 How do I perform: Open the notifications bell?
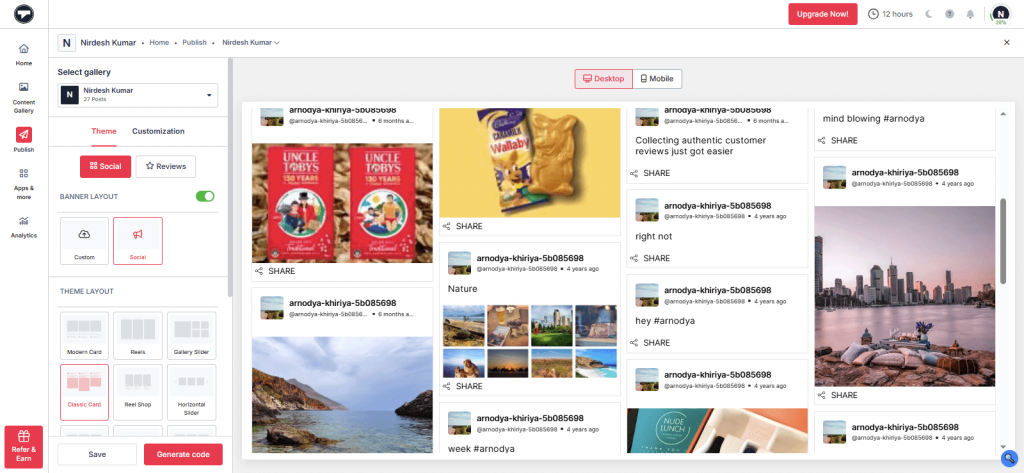coord(968,14)
